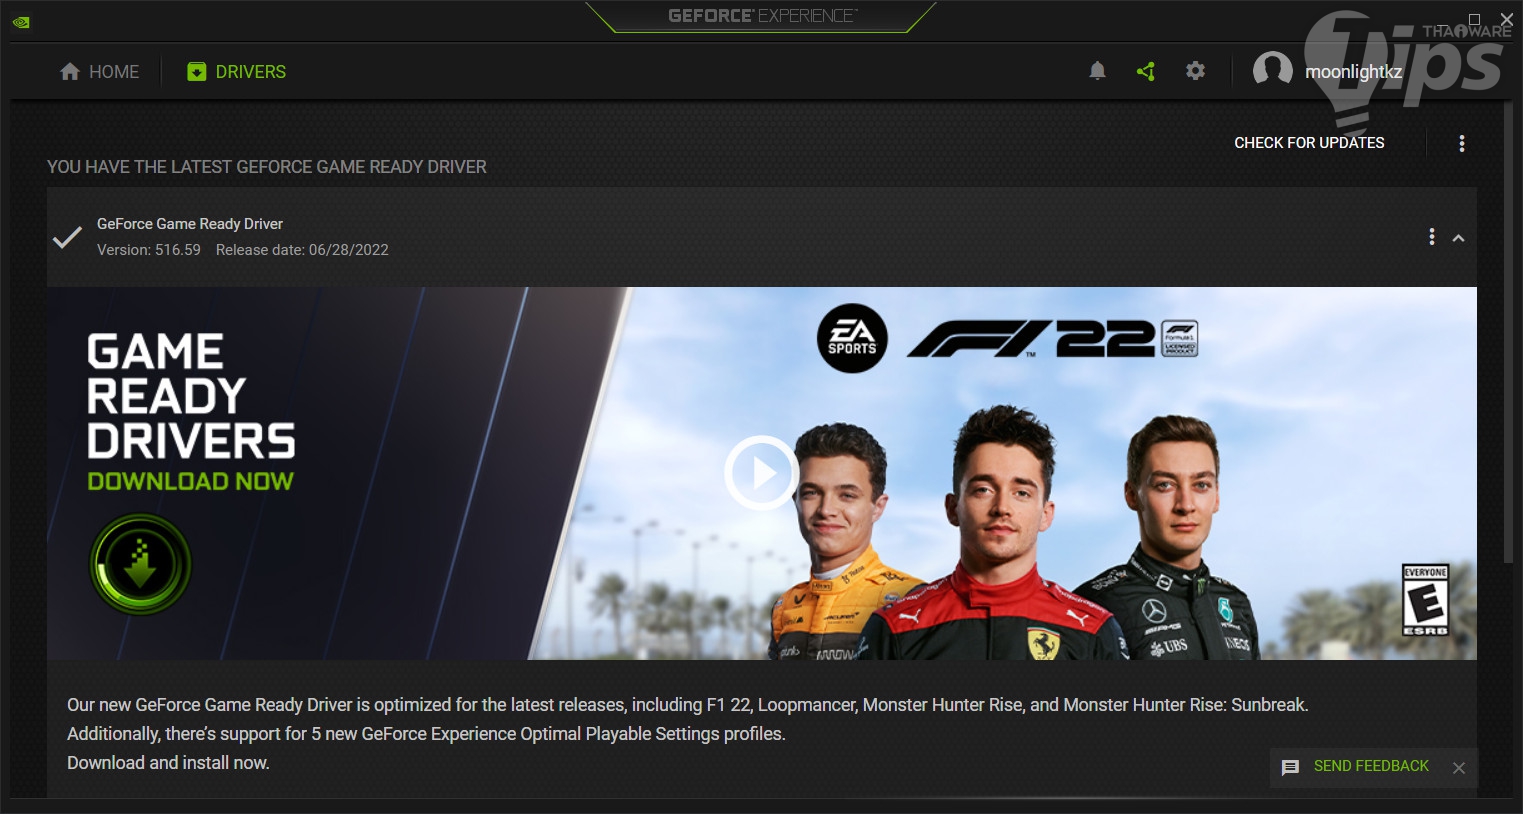Viewport: 1523px width, 814px height.
Task: Open the driver entry's three-dot menu
Action: (1432, 237)
